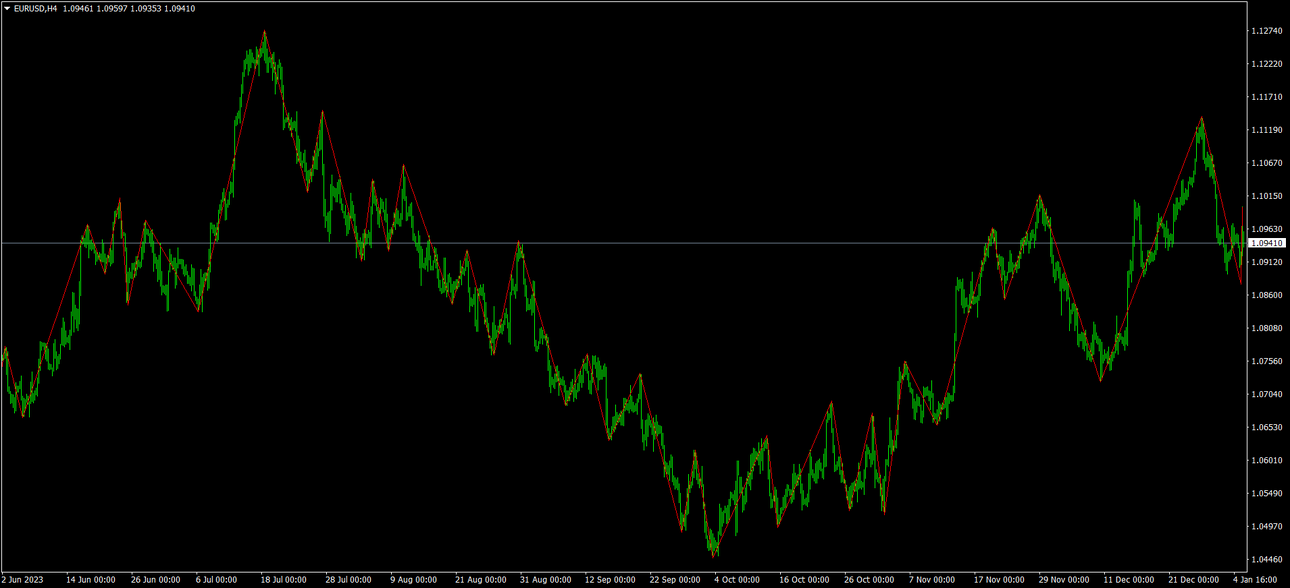Click the 9 Aug 00:00 time label

[414, 579]
